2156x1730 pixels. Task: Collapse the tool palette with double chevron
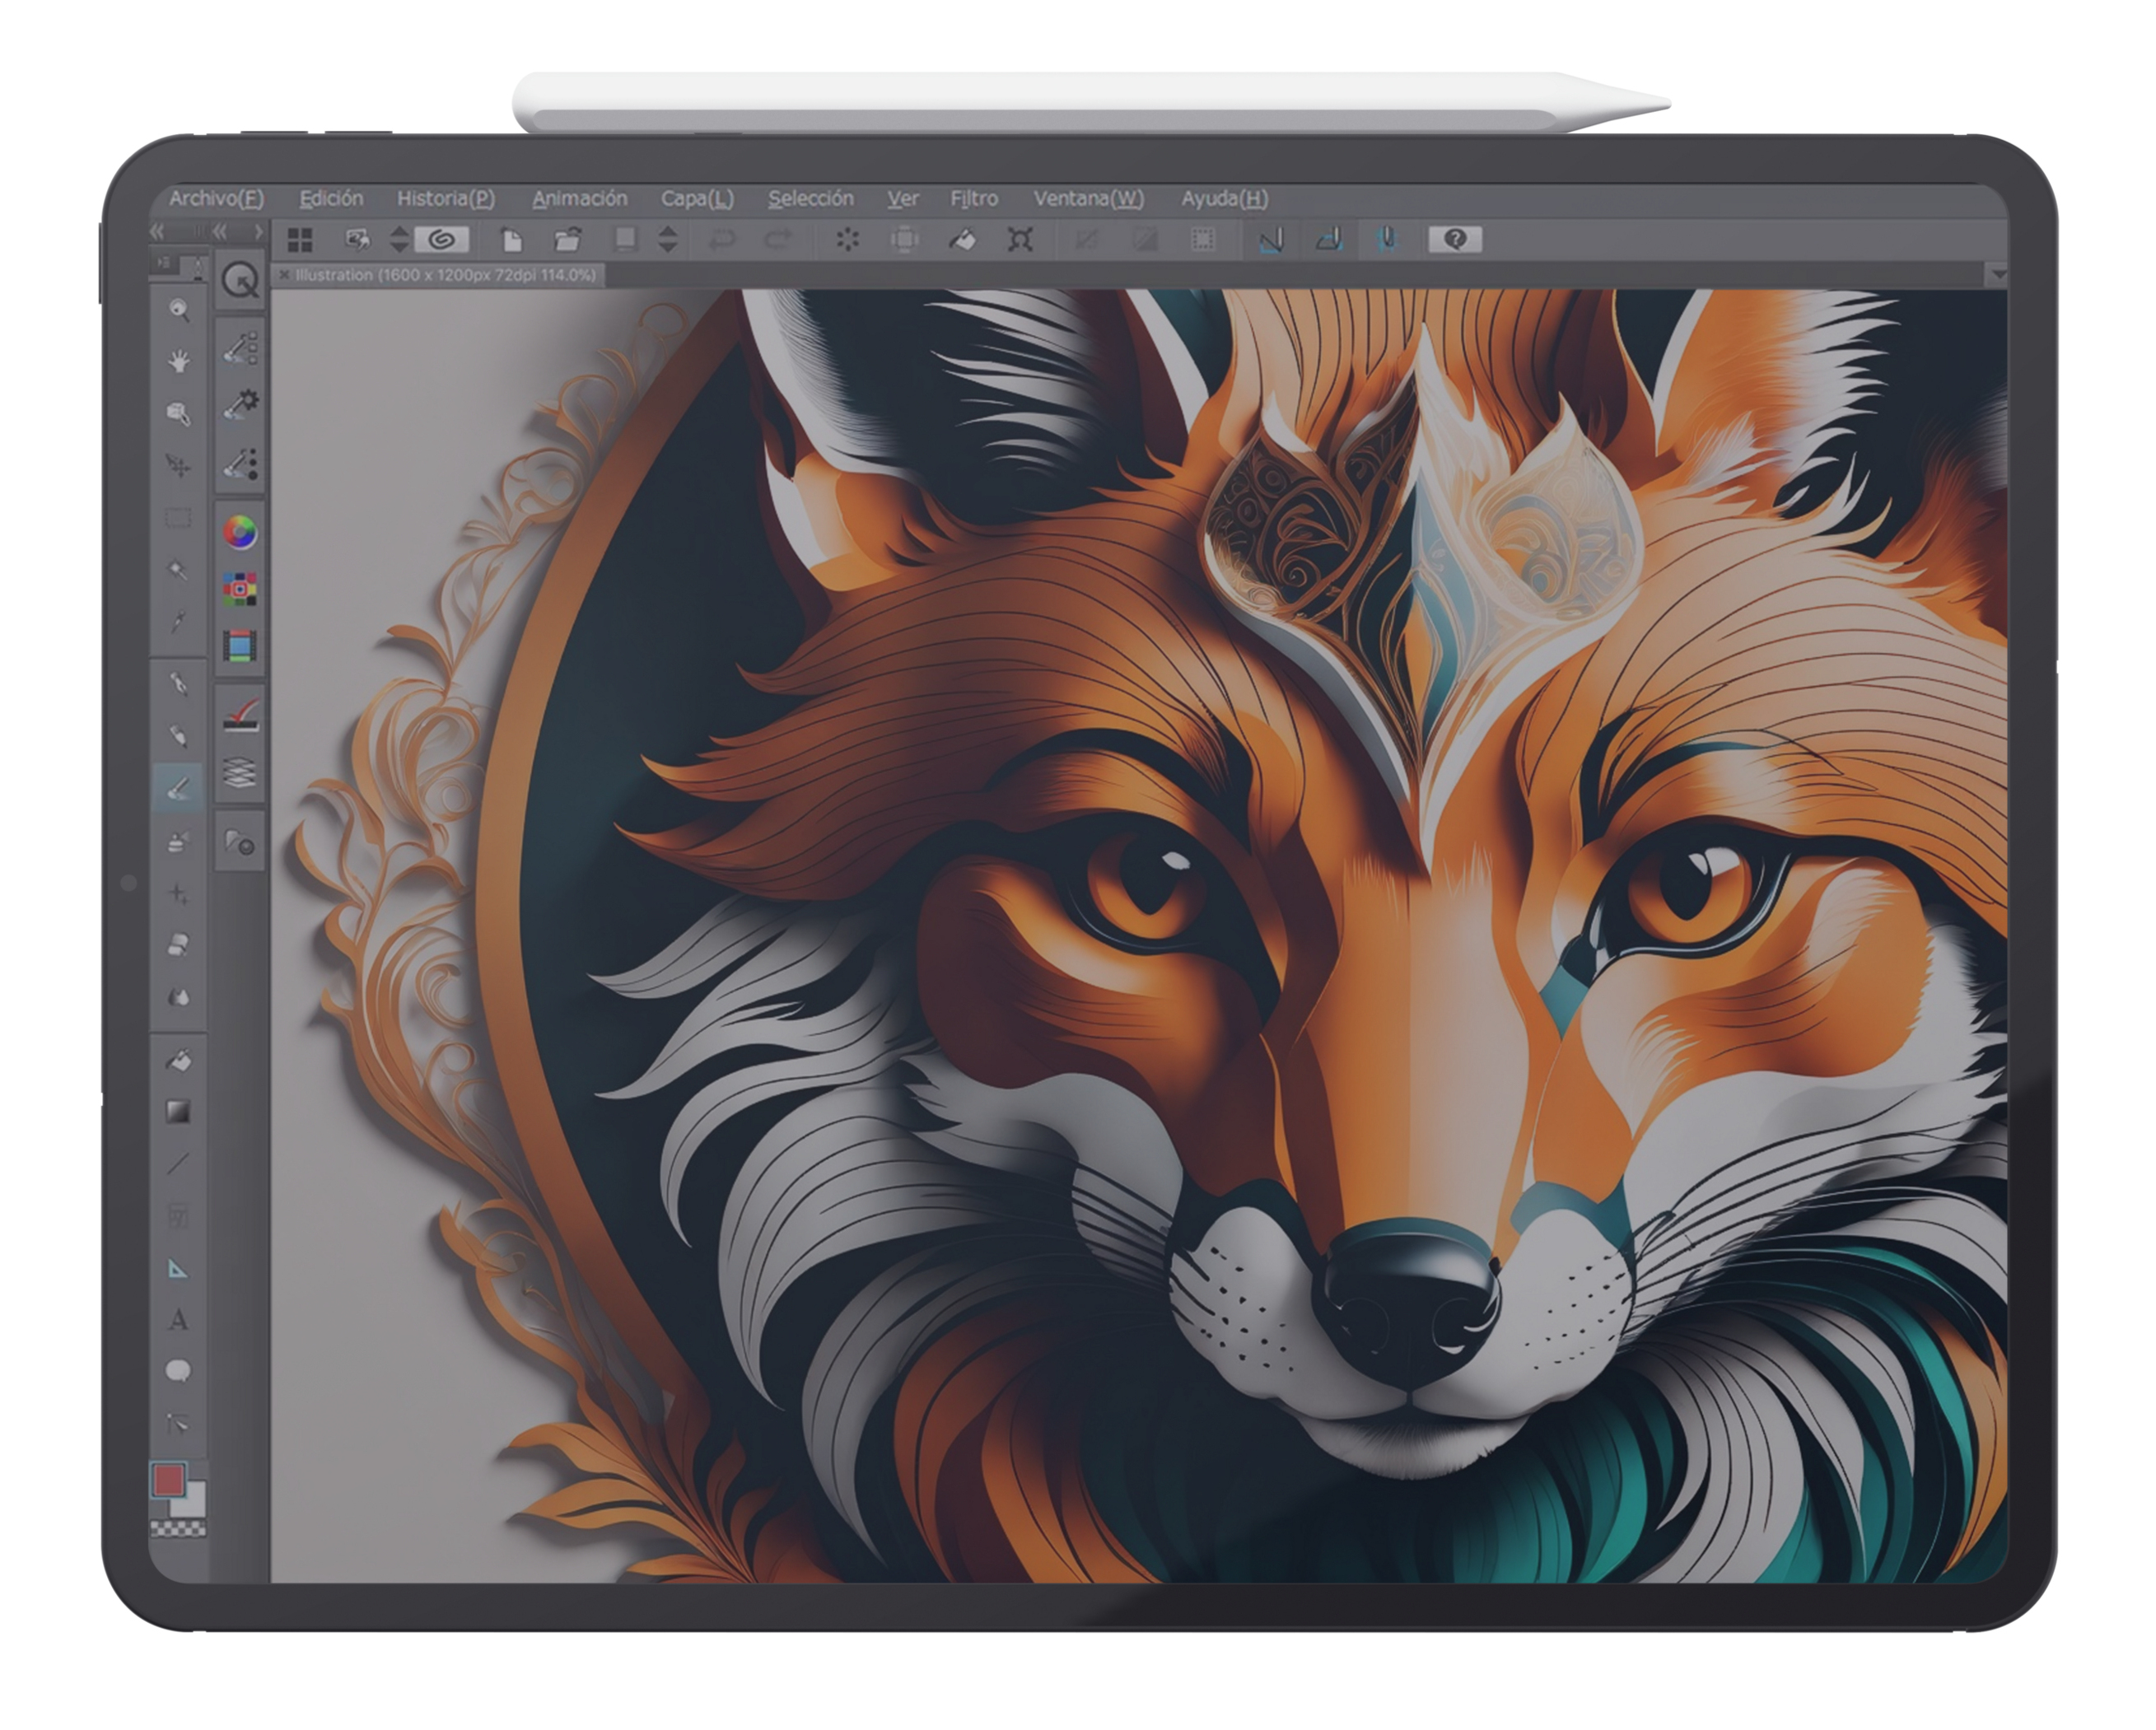(157, 232)
